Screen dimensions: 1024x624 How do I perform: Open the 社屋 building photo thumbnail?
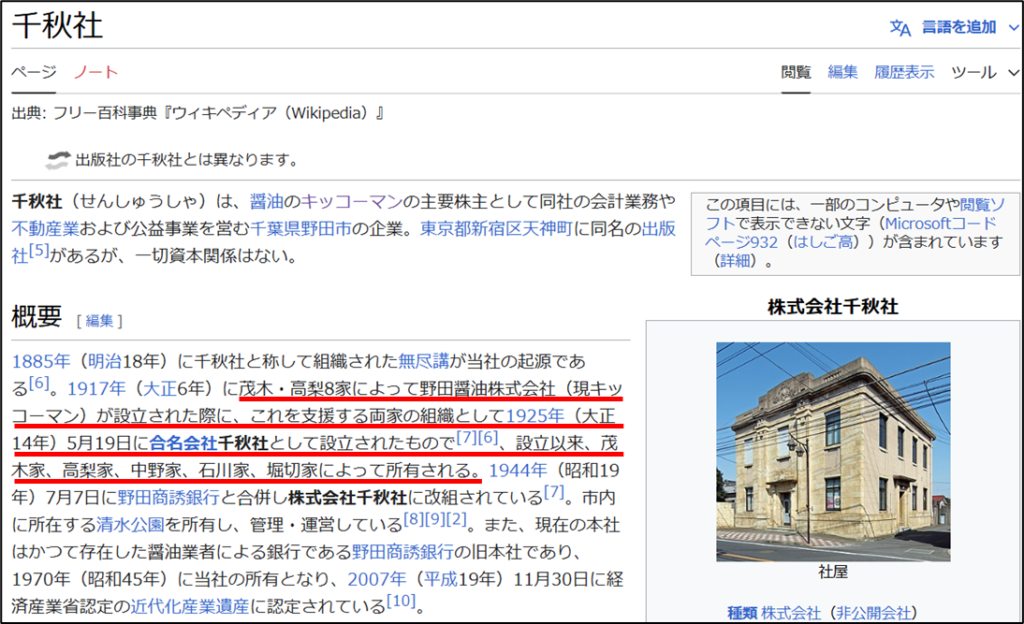point(833,451)
